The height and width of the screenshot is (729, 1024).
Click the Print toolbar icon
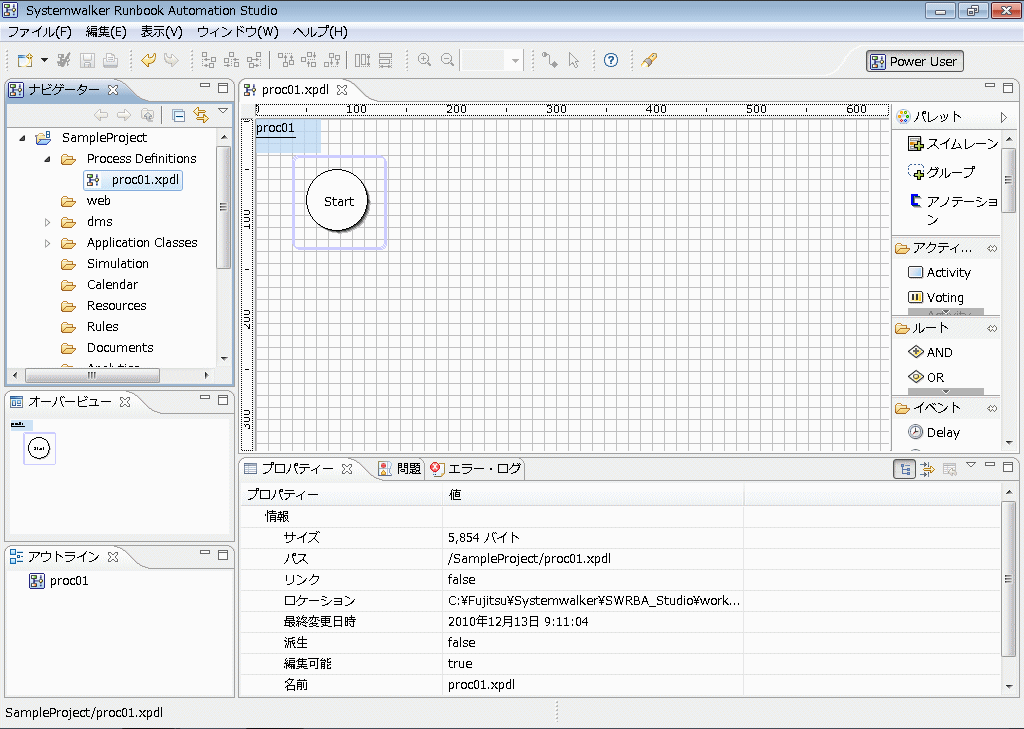click(x=110, y=61)
